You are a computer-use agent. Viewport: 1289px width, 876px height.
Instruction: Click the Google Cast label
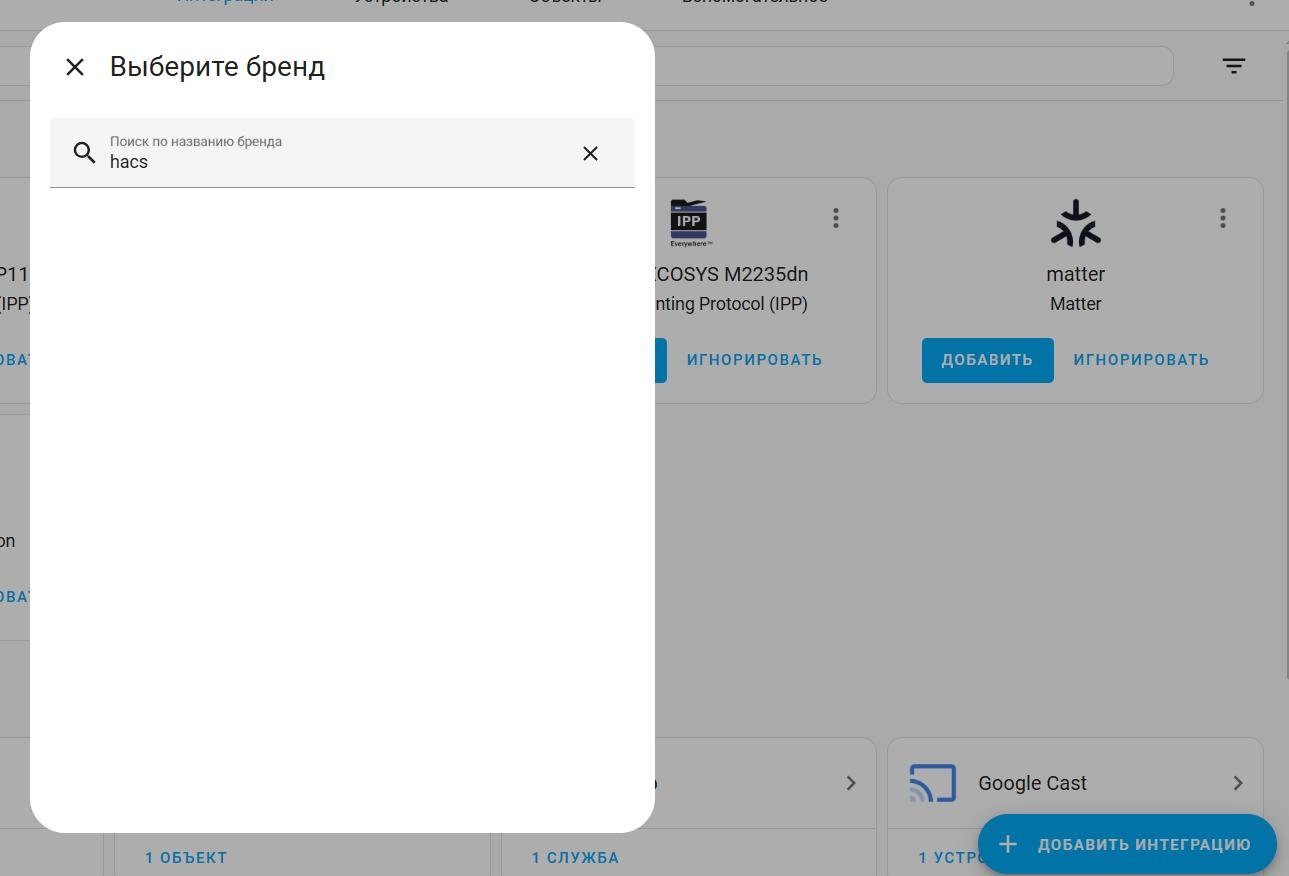(x=1032, y=783)
